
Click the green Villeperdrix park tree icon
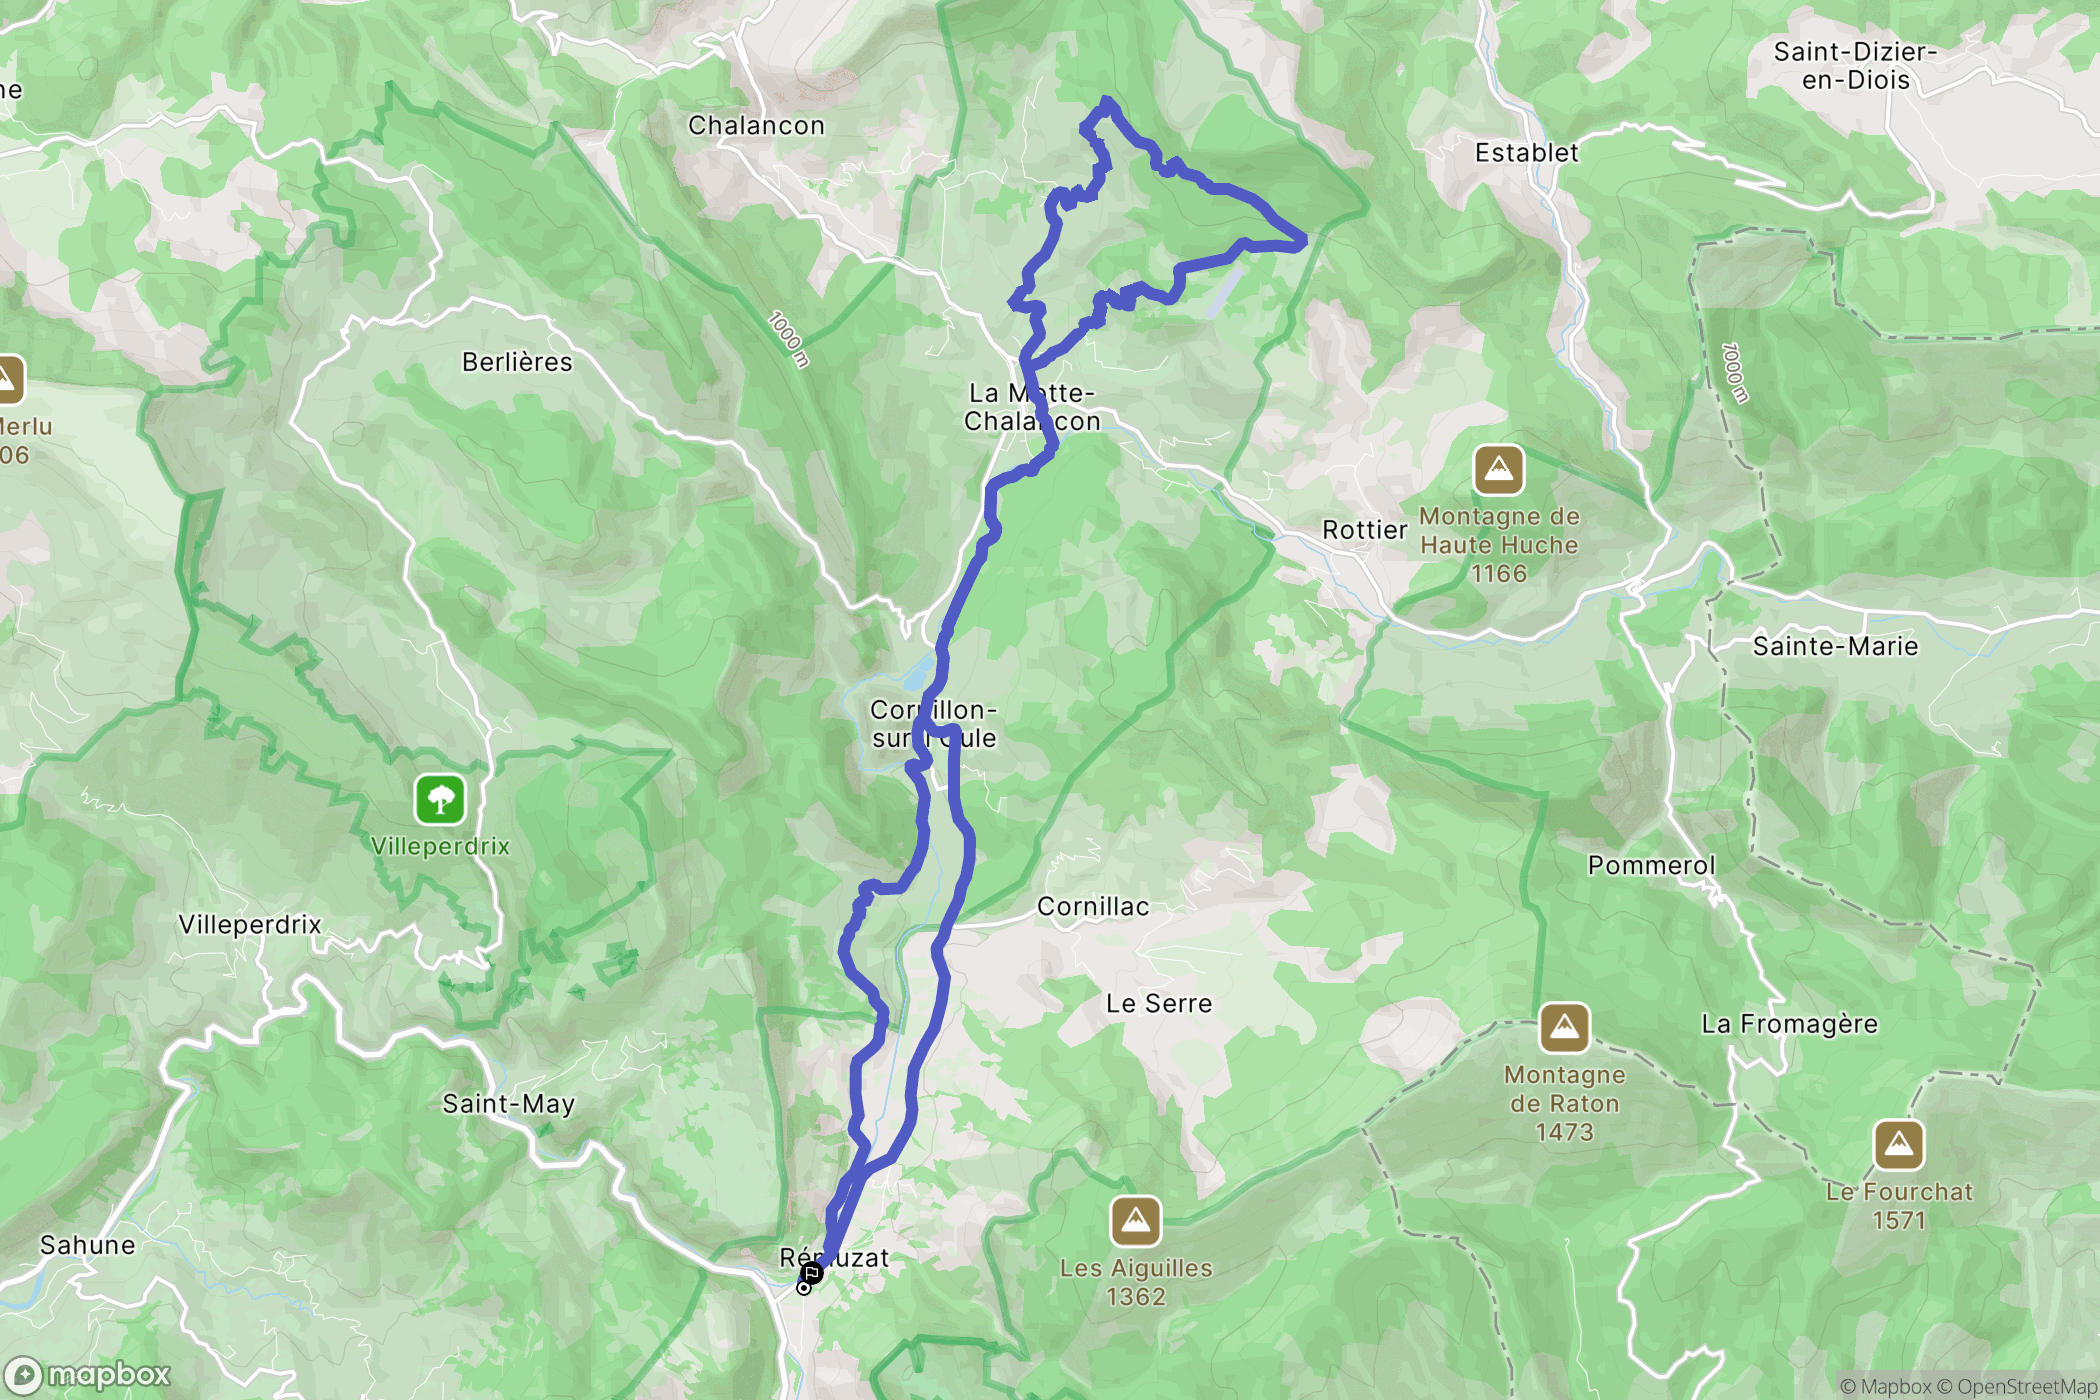point(440,800)
